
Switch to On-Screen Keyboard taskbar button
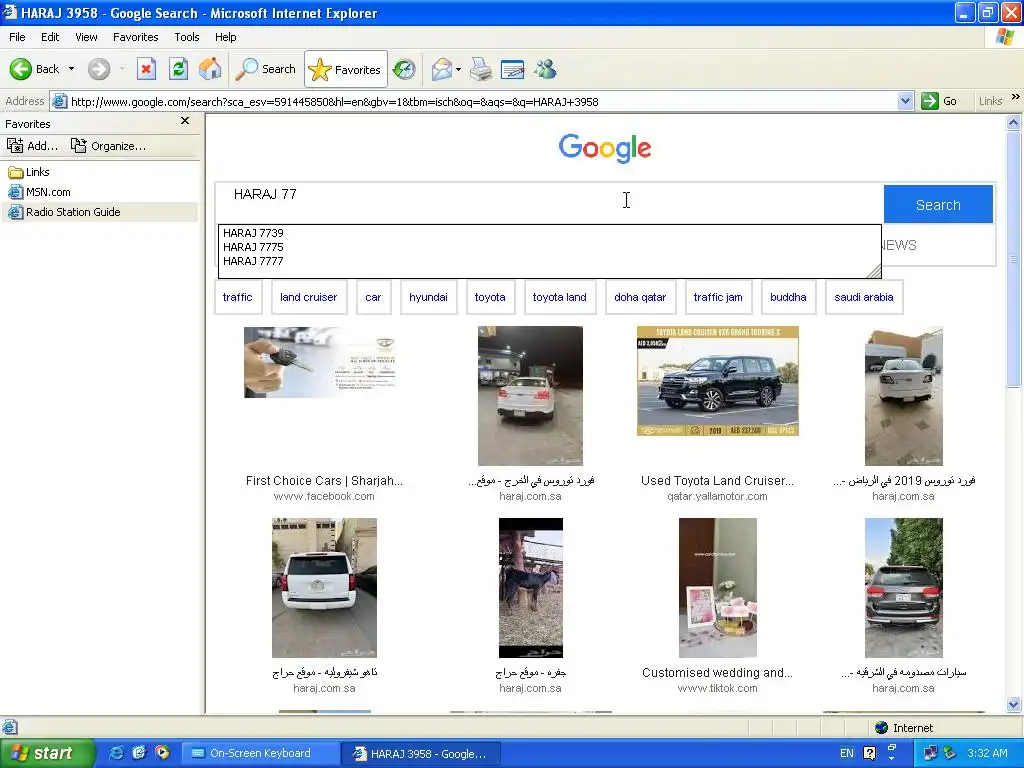pyautogui.click(x=259, y=753)
